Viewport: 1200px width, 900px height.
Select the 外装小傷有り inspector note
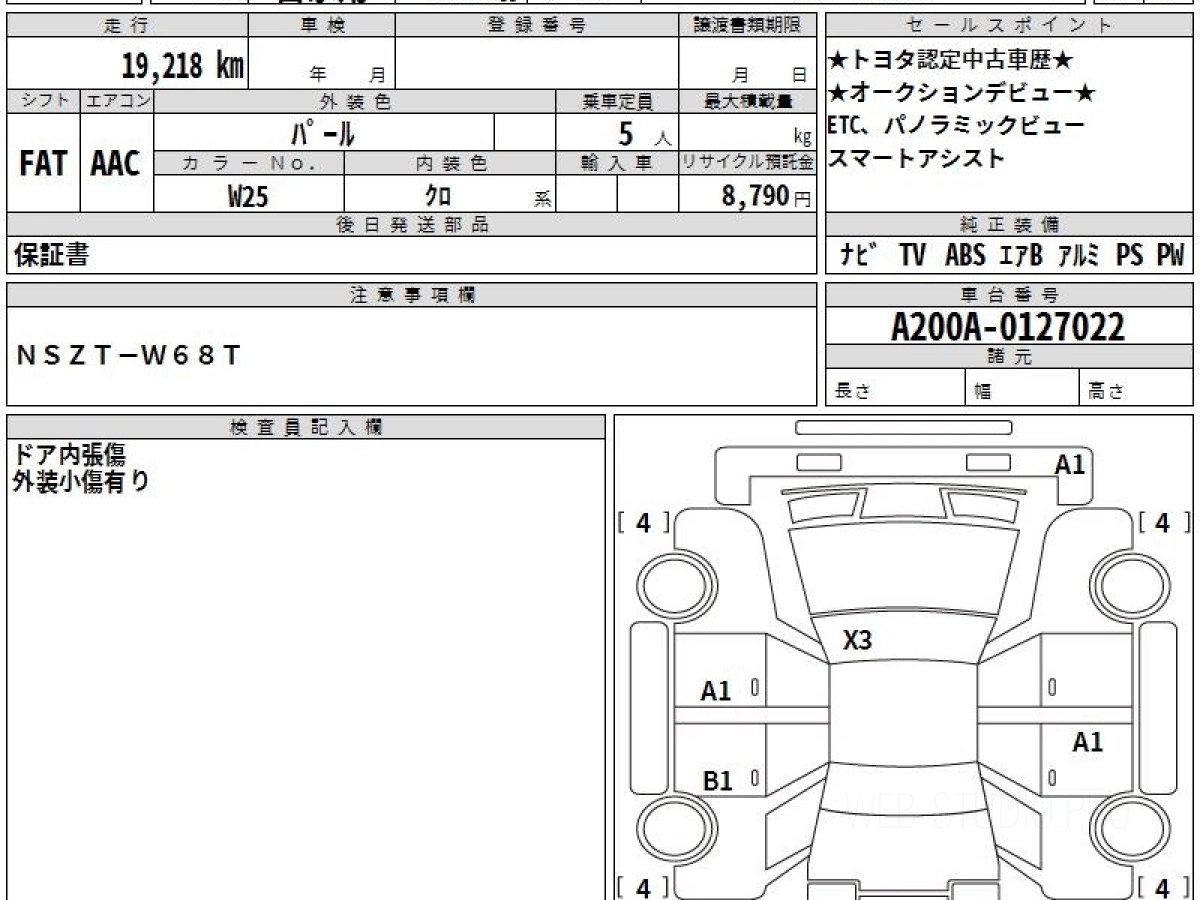pos(81,480)
